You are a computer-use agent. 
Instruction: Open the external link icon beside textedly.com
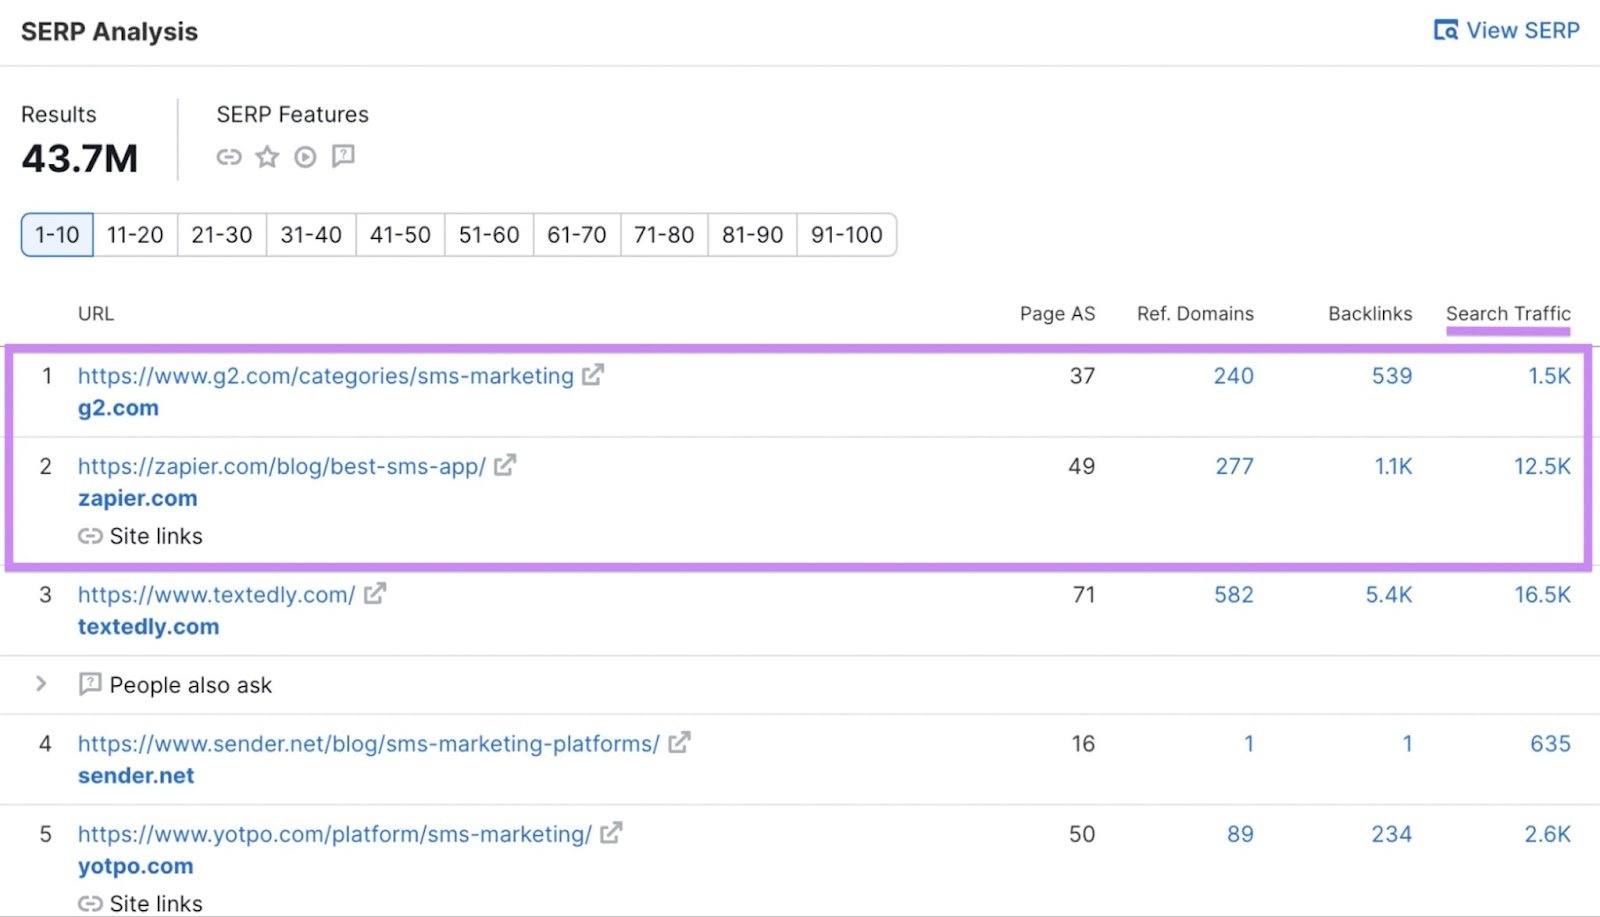375,593
